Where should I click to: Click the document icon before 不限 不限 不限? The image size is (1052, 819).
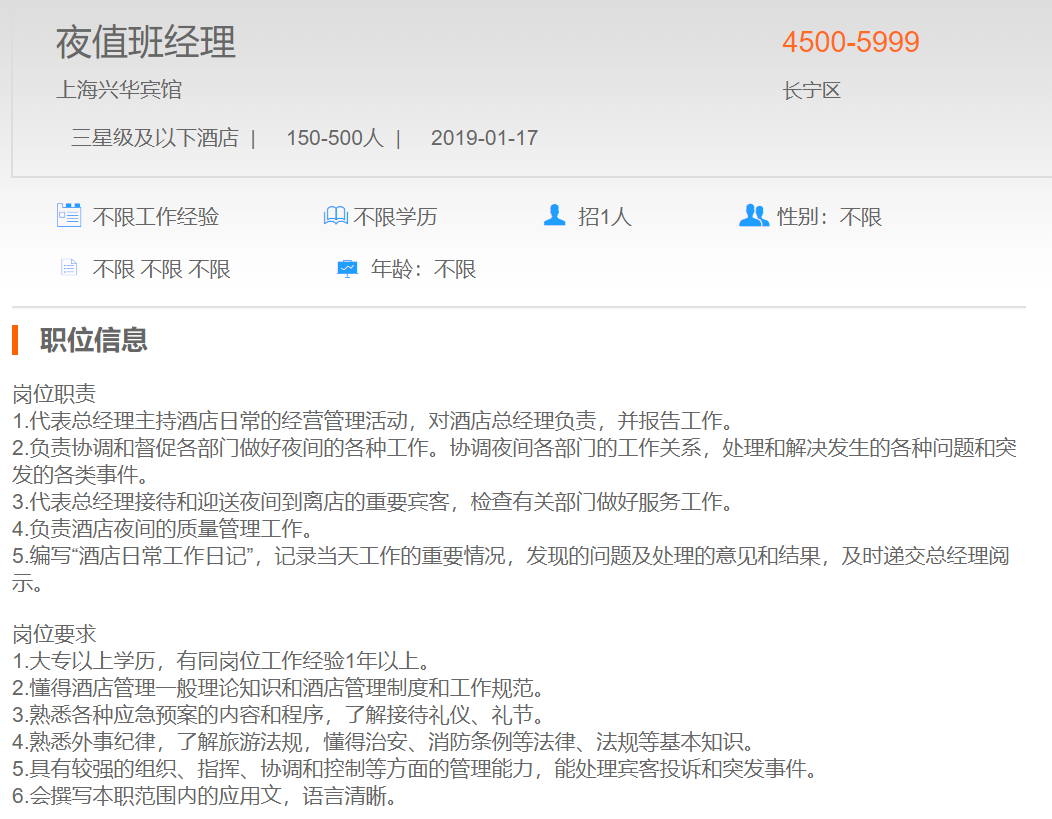68,268
